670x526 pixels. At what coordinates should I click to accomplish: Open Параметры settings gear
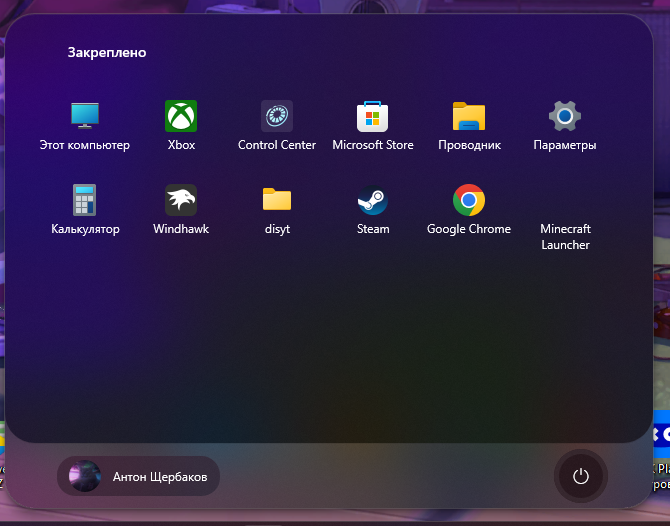[564, 126]
